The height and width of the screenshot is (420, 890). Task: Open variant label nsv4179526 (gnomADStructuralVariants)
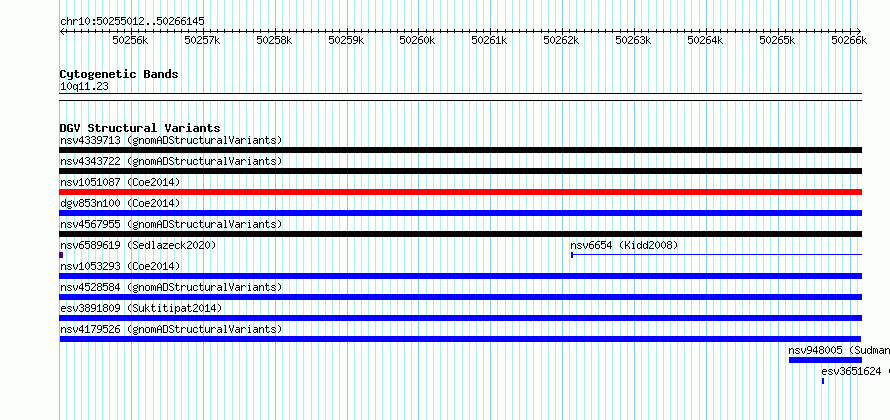click(171, 329)
